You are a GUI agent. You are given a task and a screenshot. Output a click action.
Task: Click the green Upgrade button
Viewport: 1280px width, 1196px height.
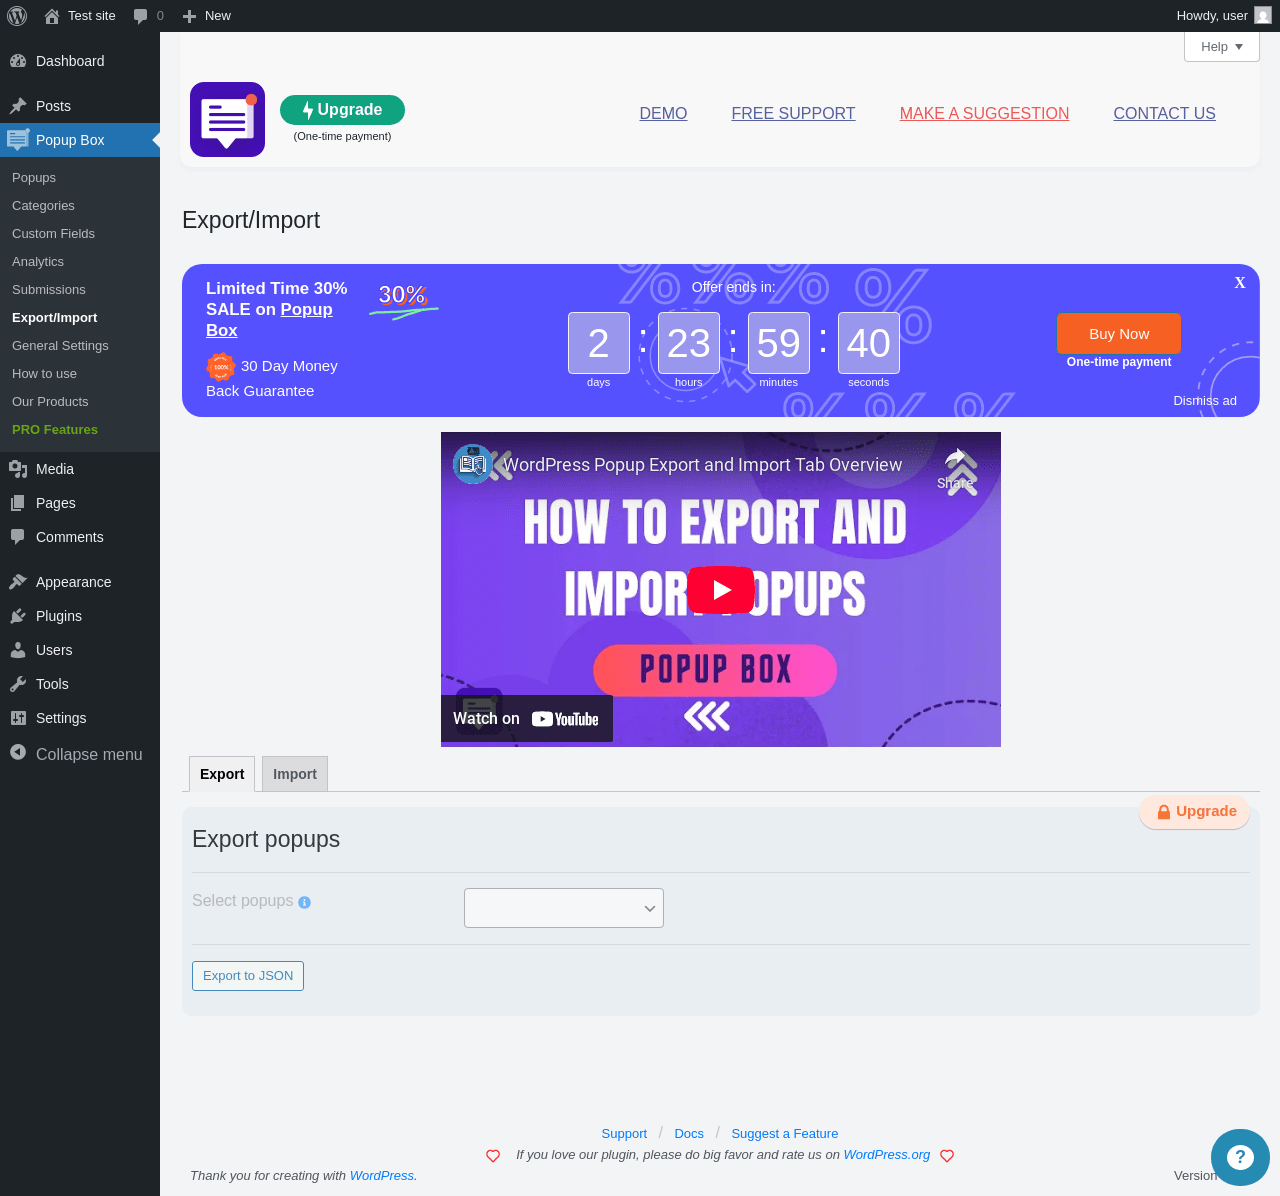pyautogui.click(x=342, y=110)
